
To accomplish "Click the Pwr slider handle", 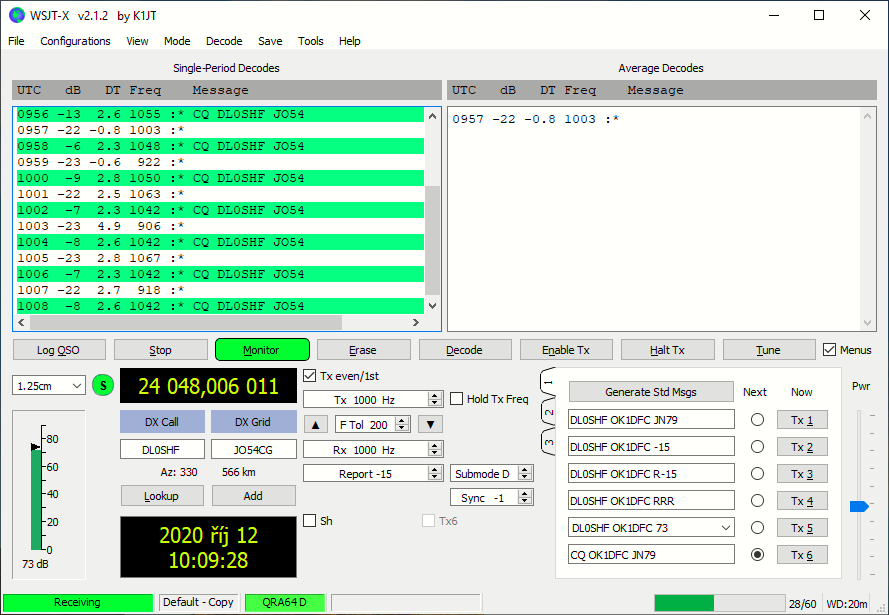I will click(x=860, y=506).
